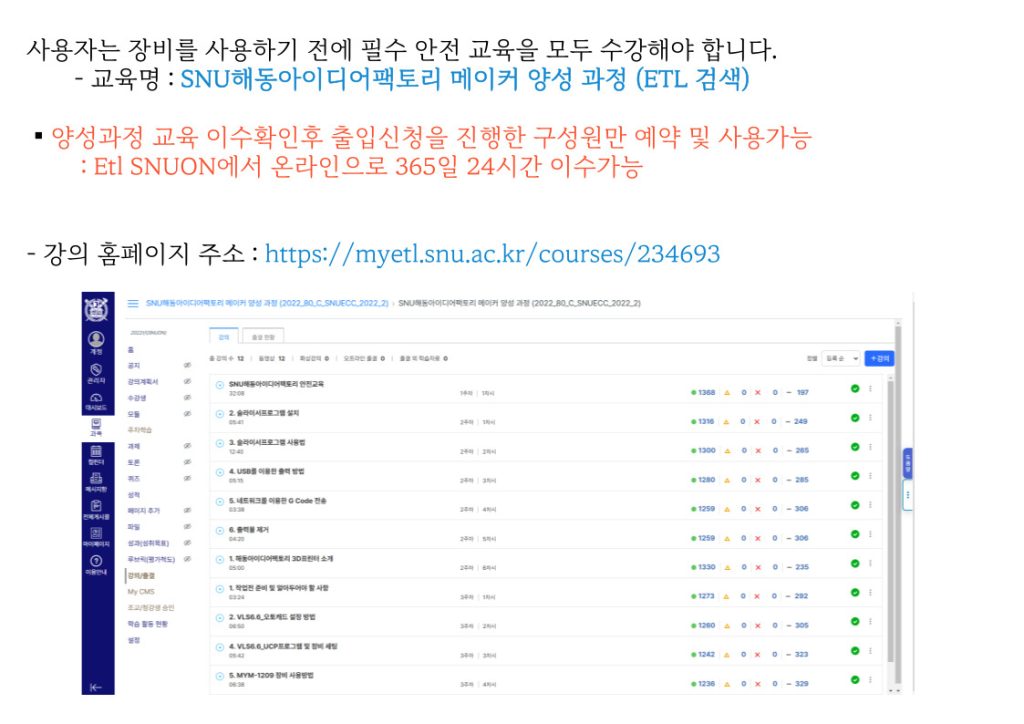Select 강의계획서 in the course menu
Image resolution: width=1024 pixels, height=724 pixels.
point(141,382)
